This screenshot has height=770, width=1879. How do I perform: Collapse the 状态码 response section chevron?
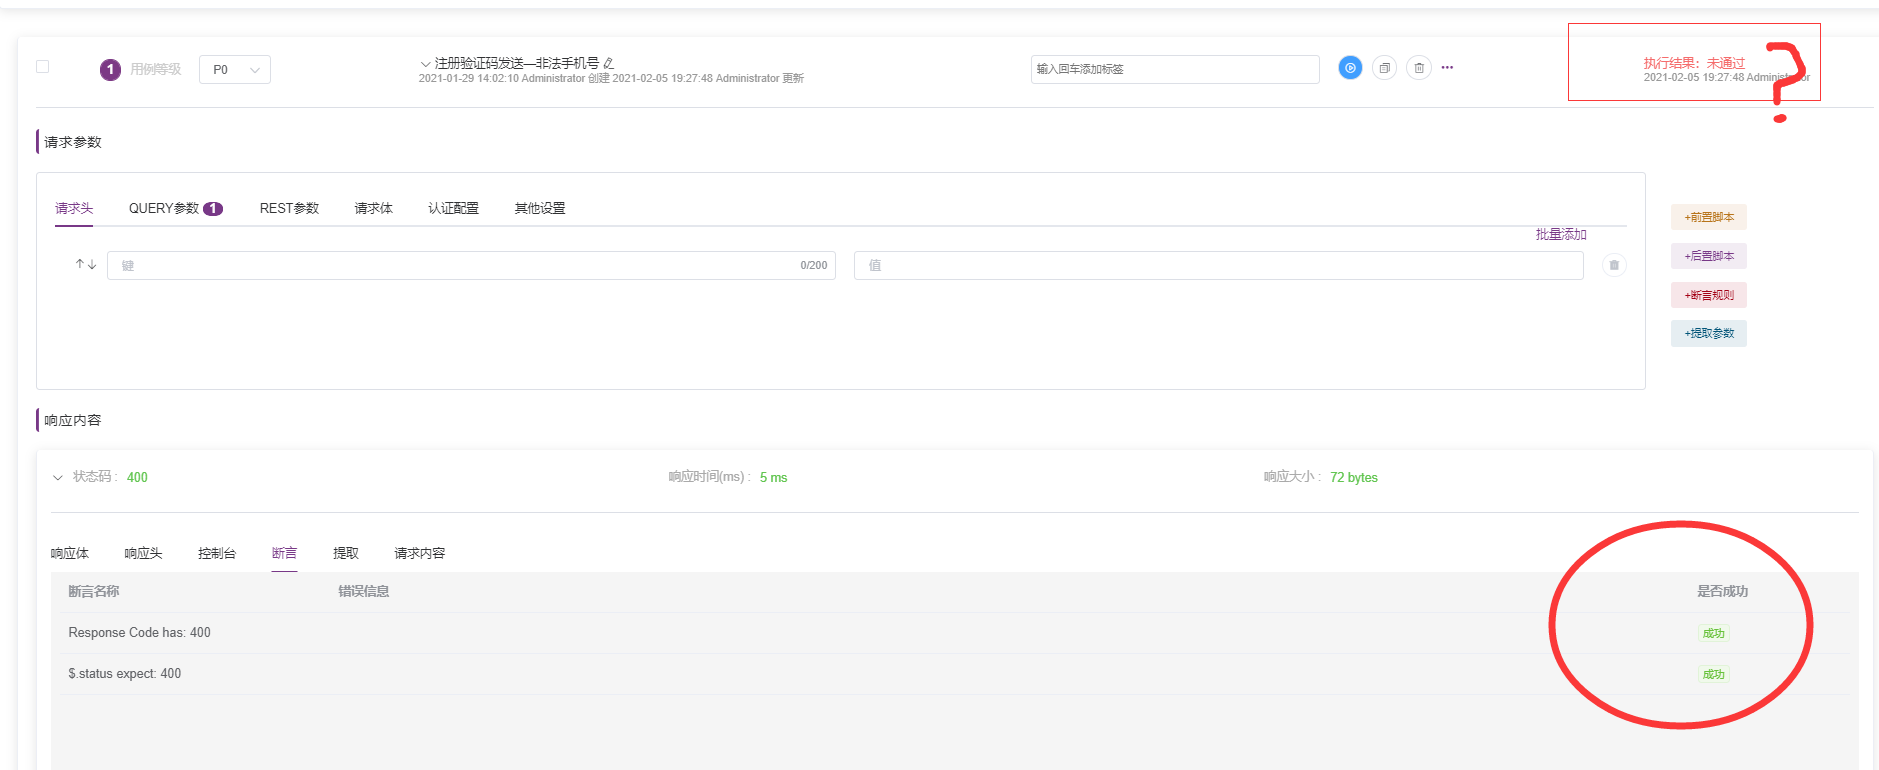58,478
